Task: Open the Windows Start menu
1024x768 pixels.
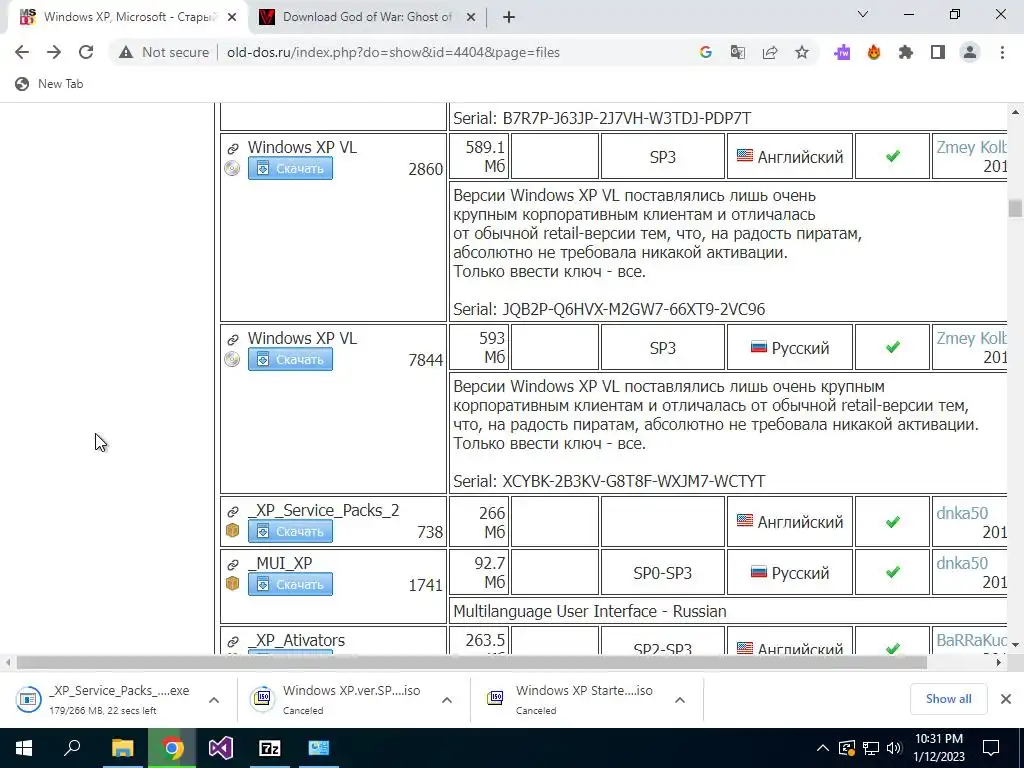Action: click(x=24, y=748)
